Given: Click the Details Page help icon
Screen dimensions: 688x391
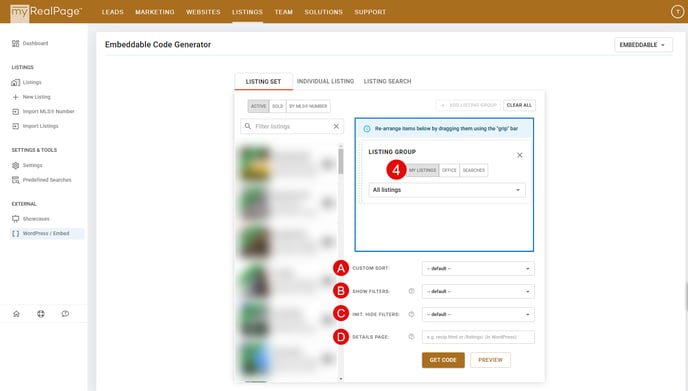Looking at the screenshot, I should pyautogui.click(x=412, y=337).
